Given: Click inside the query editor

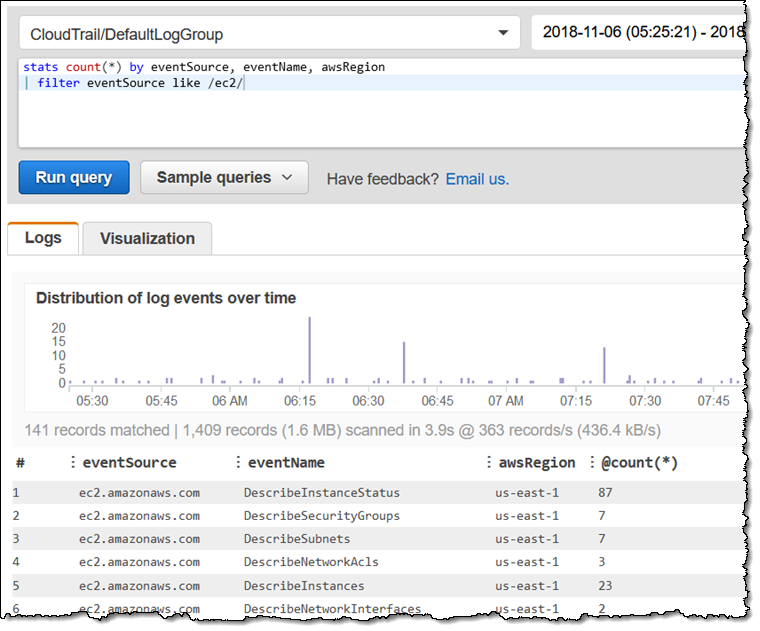Looking at the screenshot, I should [381, 103].
